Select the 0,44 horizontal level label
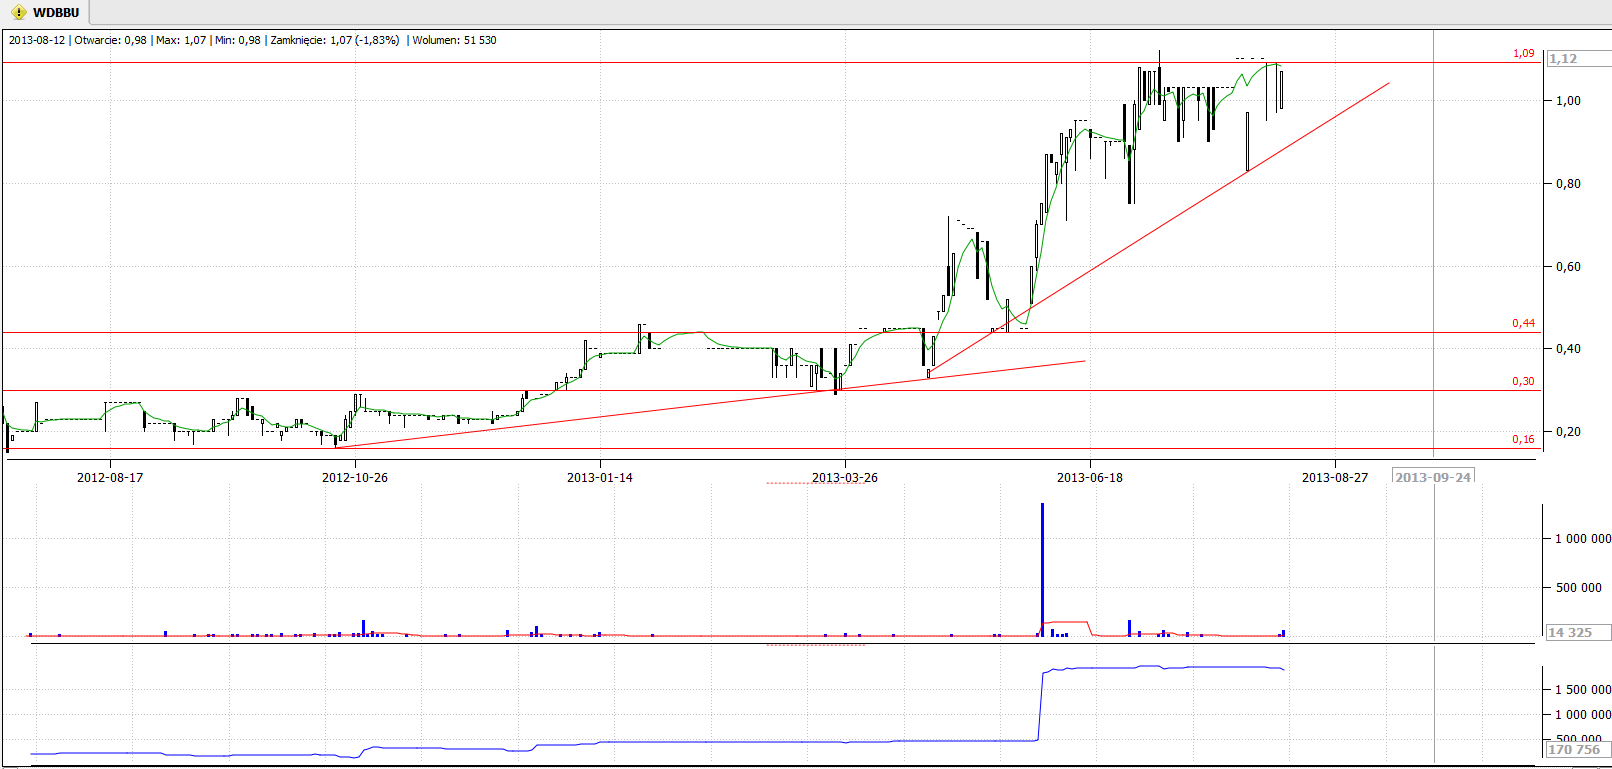The height and width of the screenshot is (769, 1612). coord(1523,323)
